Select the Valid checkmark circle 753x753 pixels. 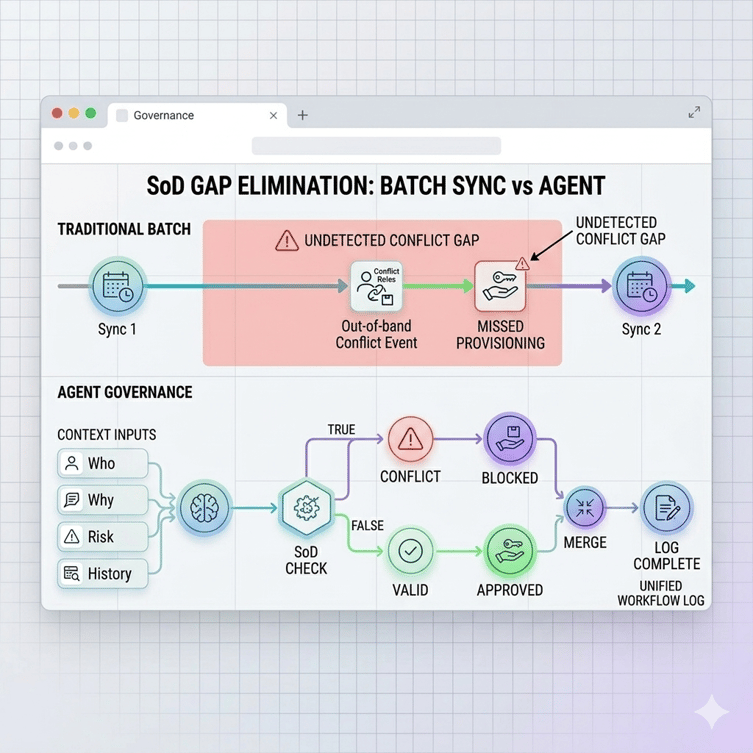tap(410, 551)
